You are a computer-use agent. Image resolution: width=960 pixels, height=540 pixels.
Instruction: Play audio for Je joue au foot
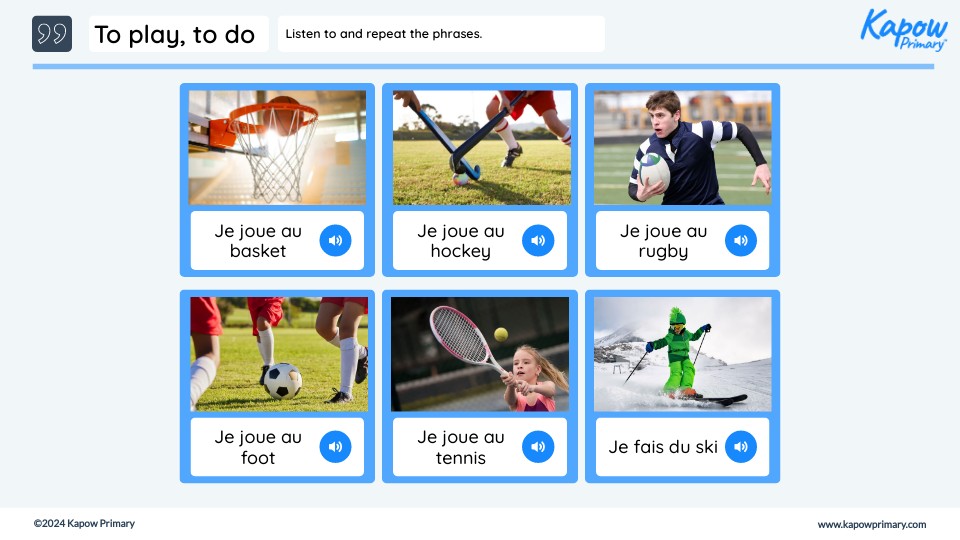tap(335, 447)
